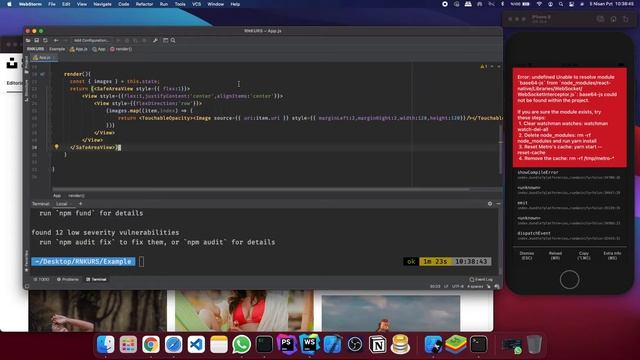Click LF line separator in status bar

click(446, 286)
